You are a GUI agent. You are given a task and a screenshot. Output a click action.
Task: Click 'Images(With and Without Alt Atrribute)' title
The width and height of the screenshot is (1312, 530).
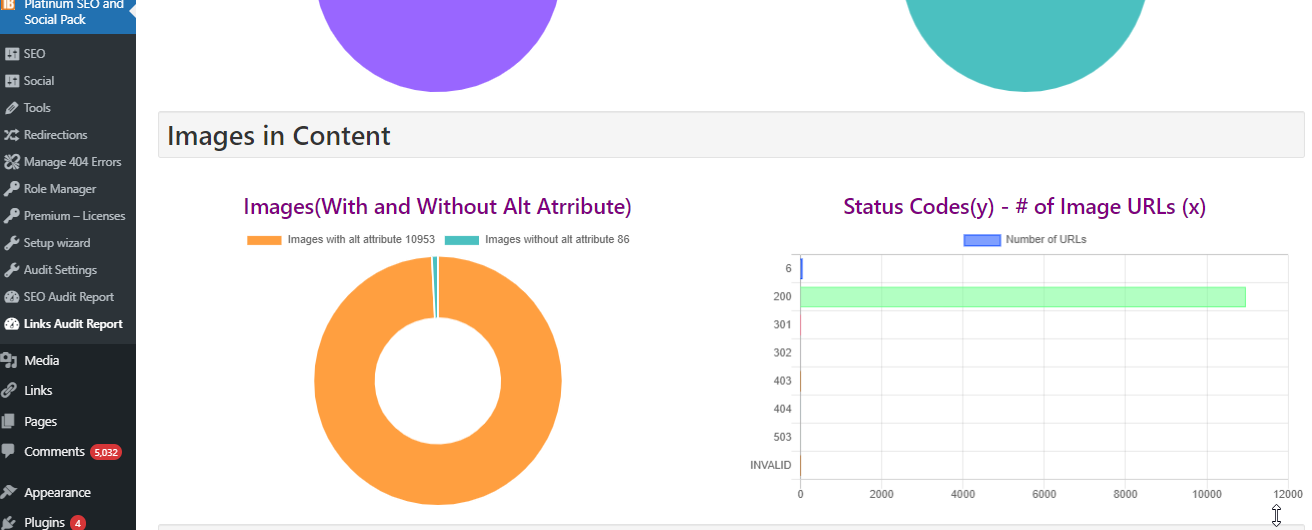tap(438, 207)
